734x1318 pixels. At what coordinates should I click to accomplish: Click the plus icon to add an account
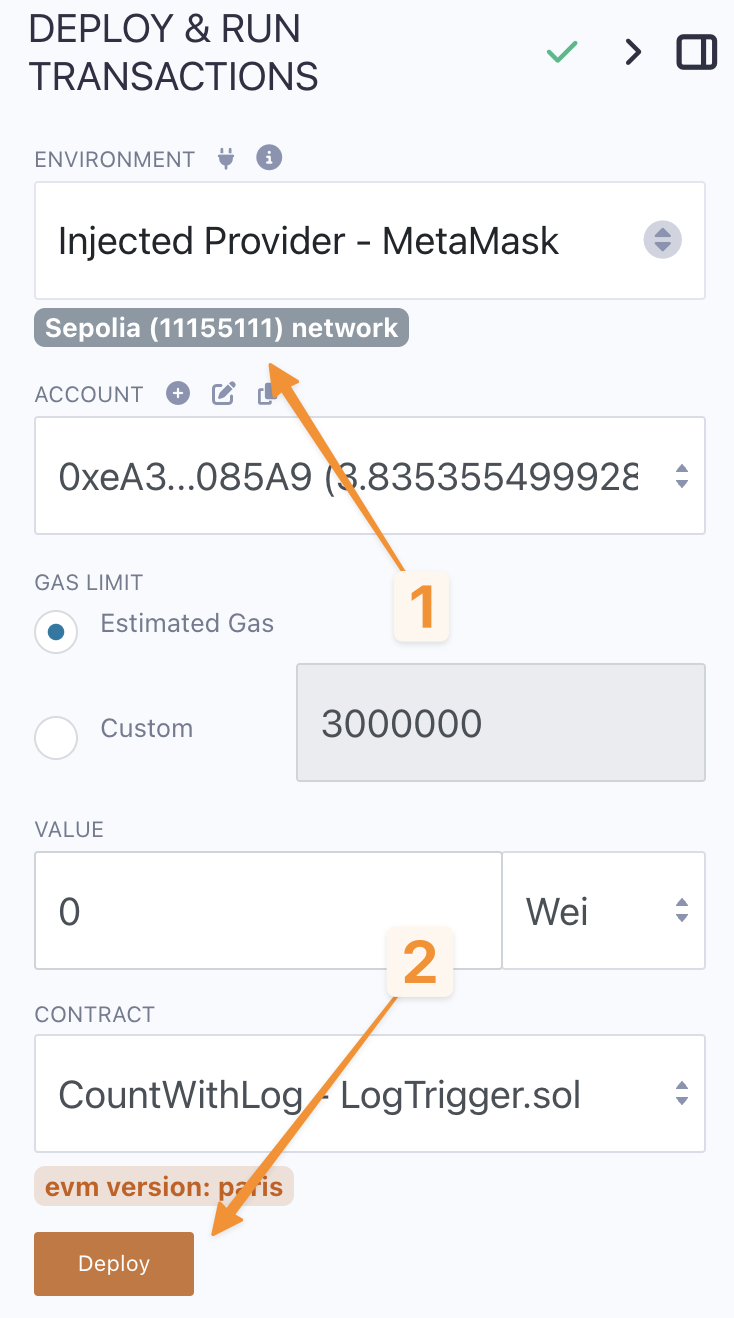click(x=178, y=393)
